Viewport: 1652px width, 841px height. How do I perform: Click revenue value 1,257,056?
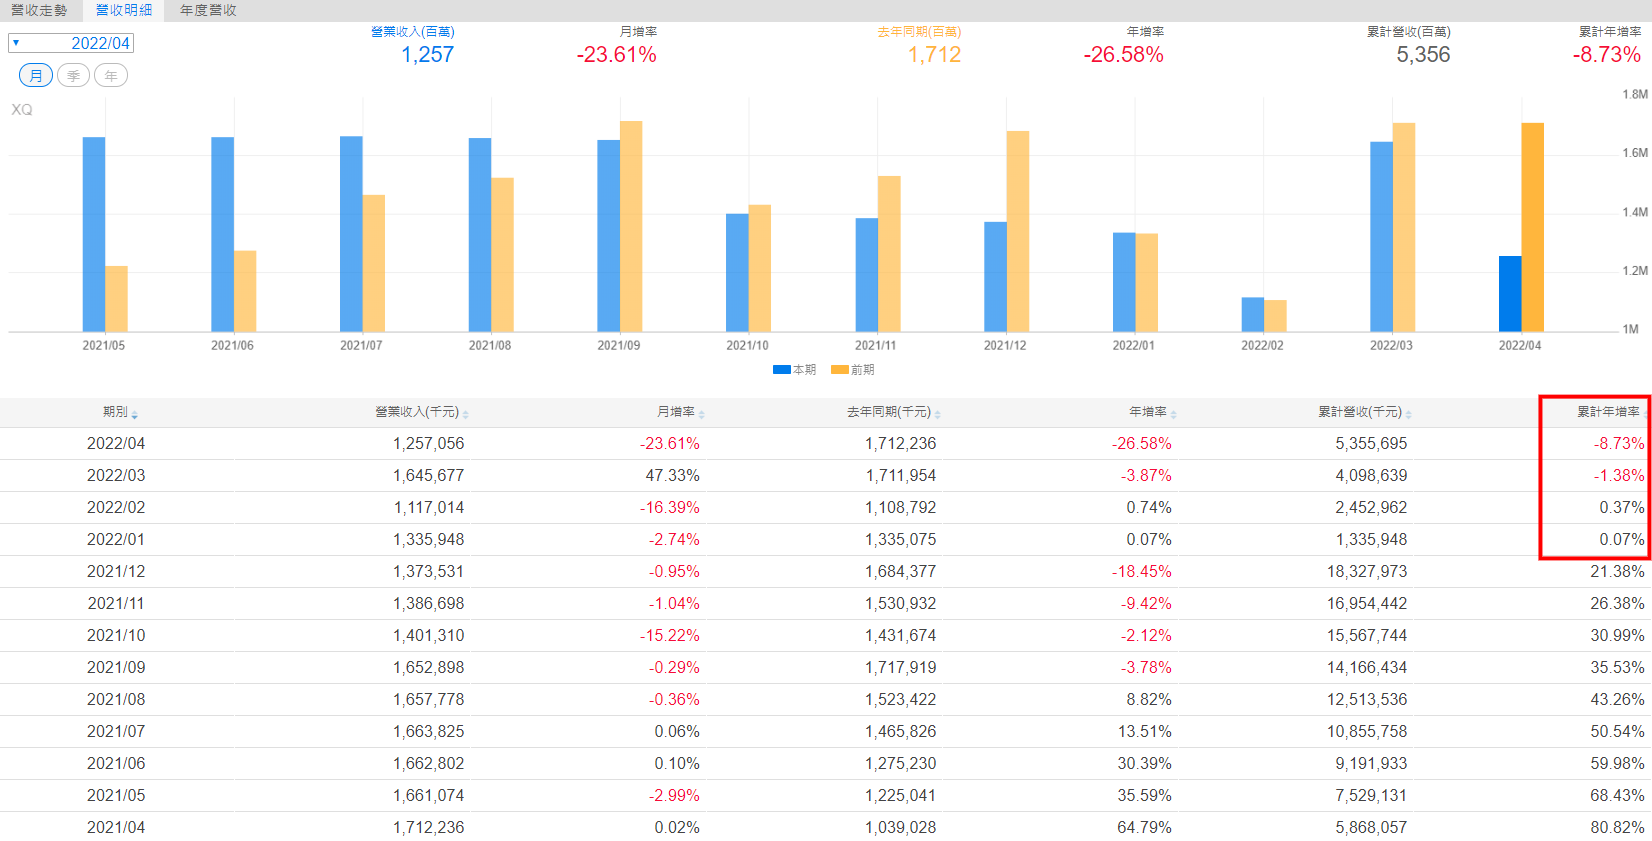click(x=428, y=443)
